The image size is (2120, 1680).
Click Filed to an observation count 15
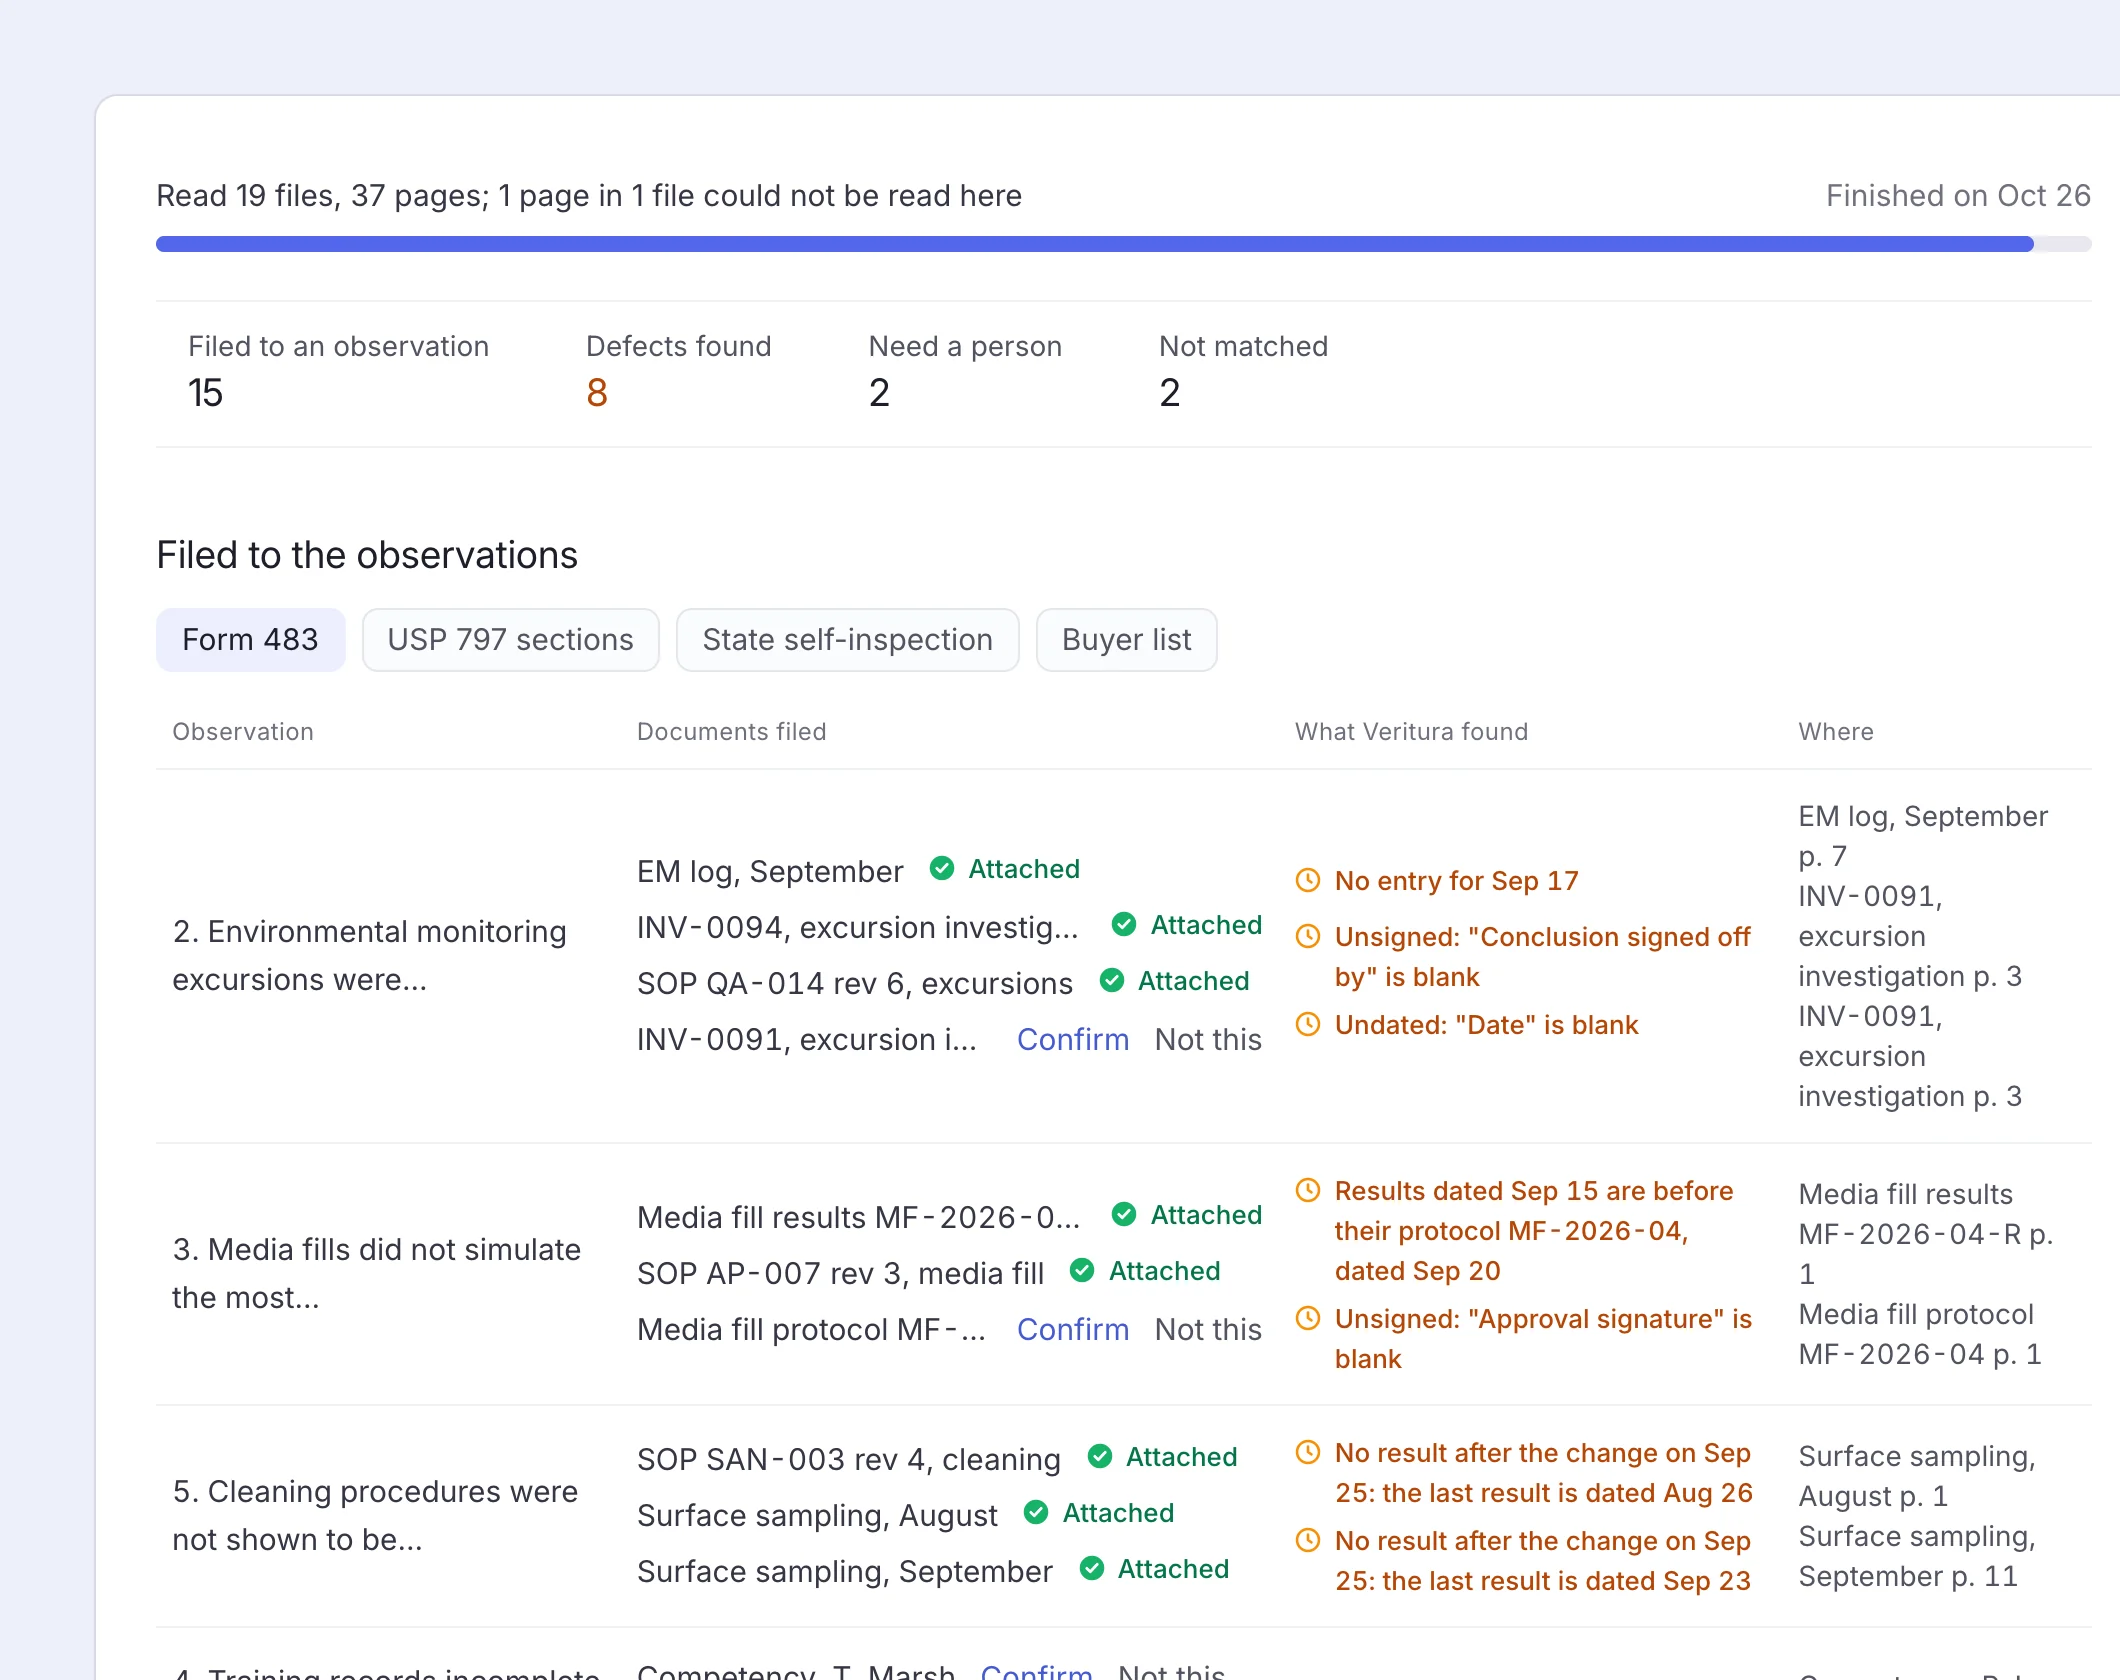pos(205,393)
